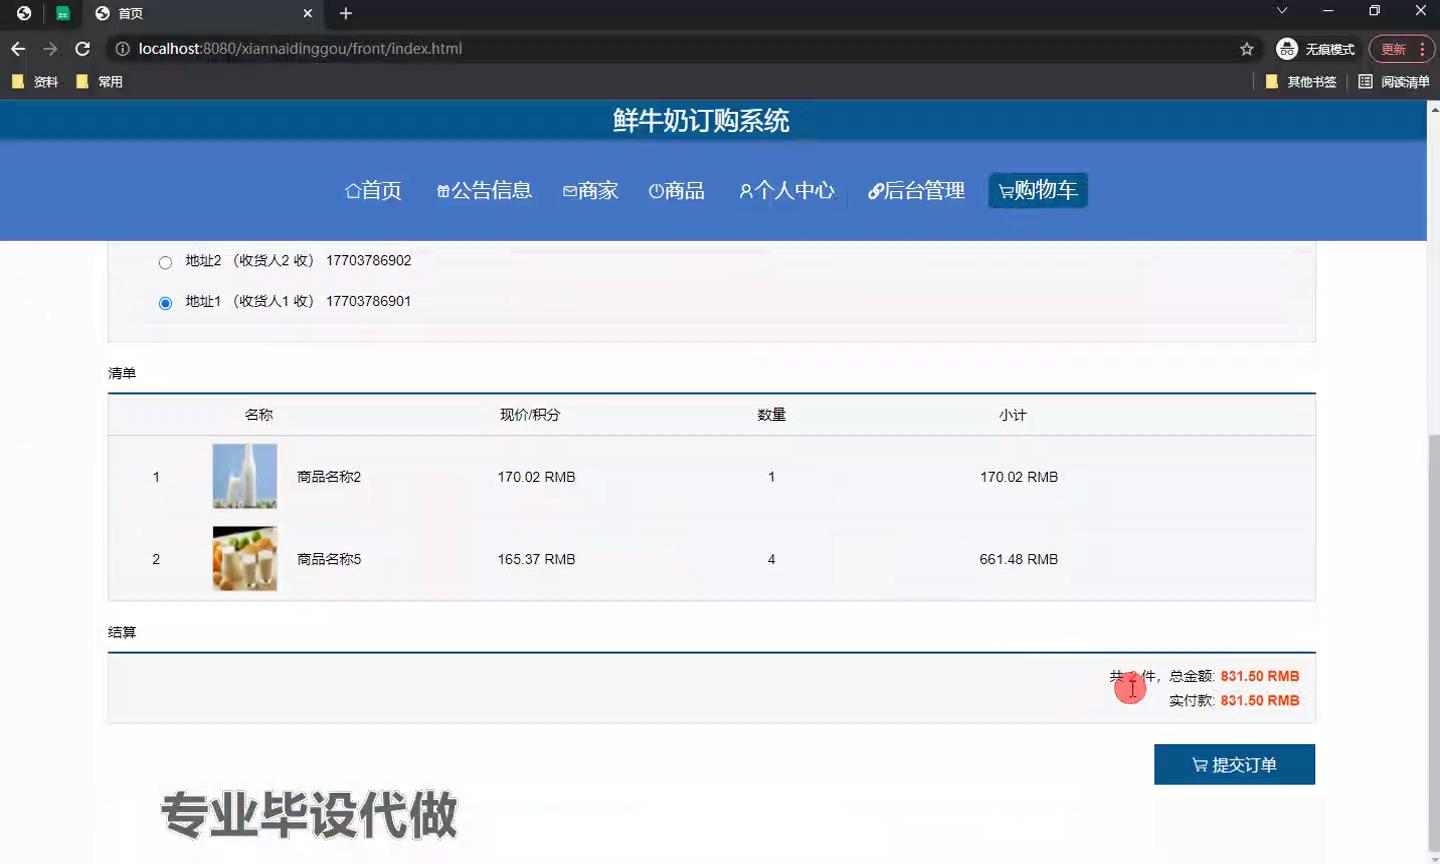Open 公告信息 in navigation menu
This screenshot has width=1440, height=864.
(x=484, y=191)
